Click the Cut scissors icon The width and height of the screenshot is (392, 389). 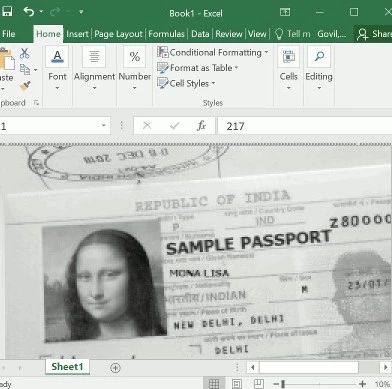coord(24,53)
